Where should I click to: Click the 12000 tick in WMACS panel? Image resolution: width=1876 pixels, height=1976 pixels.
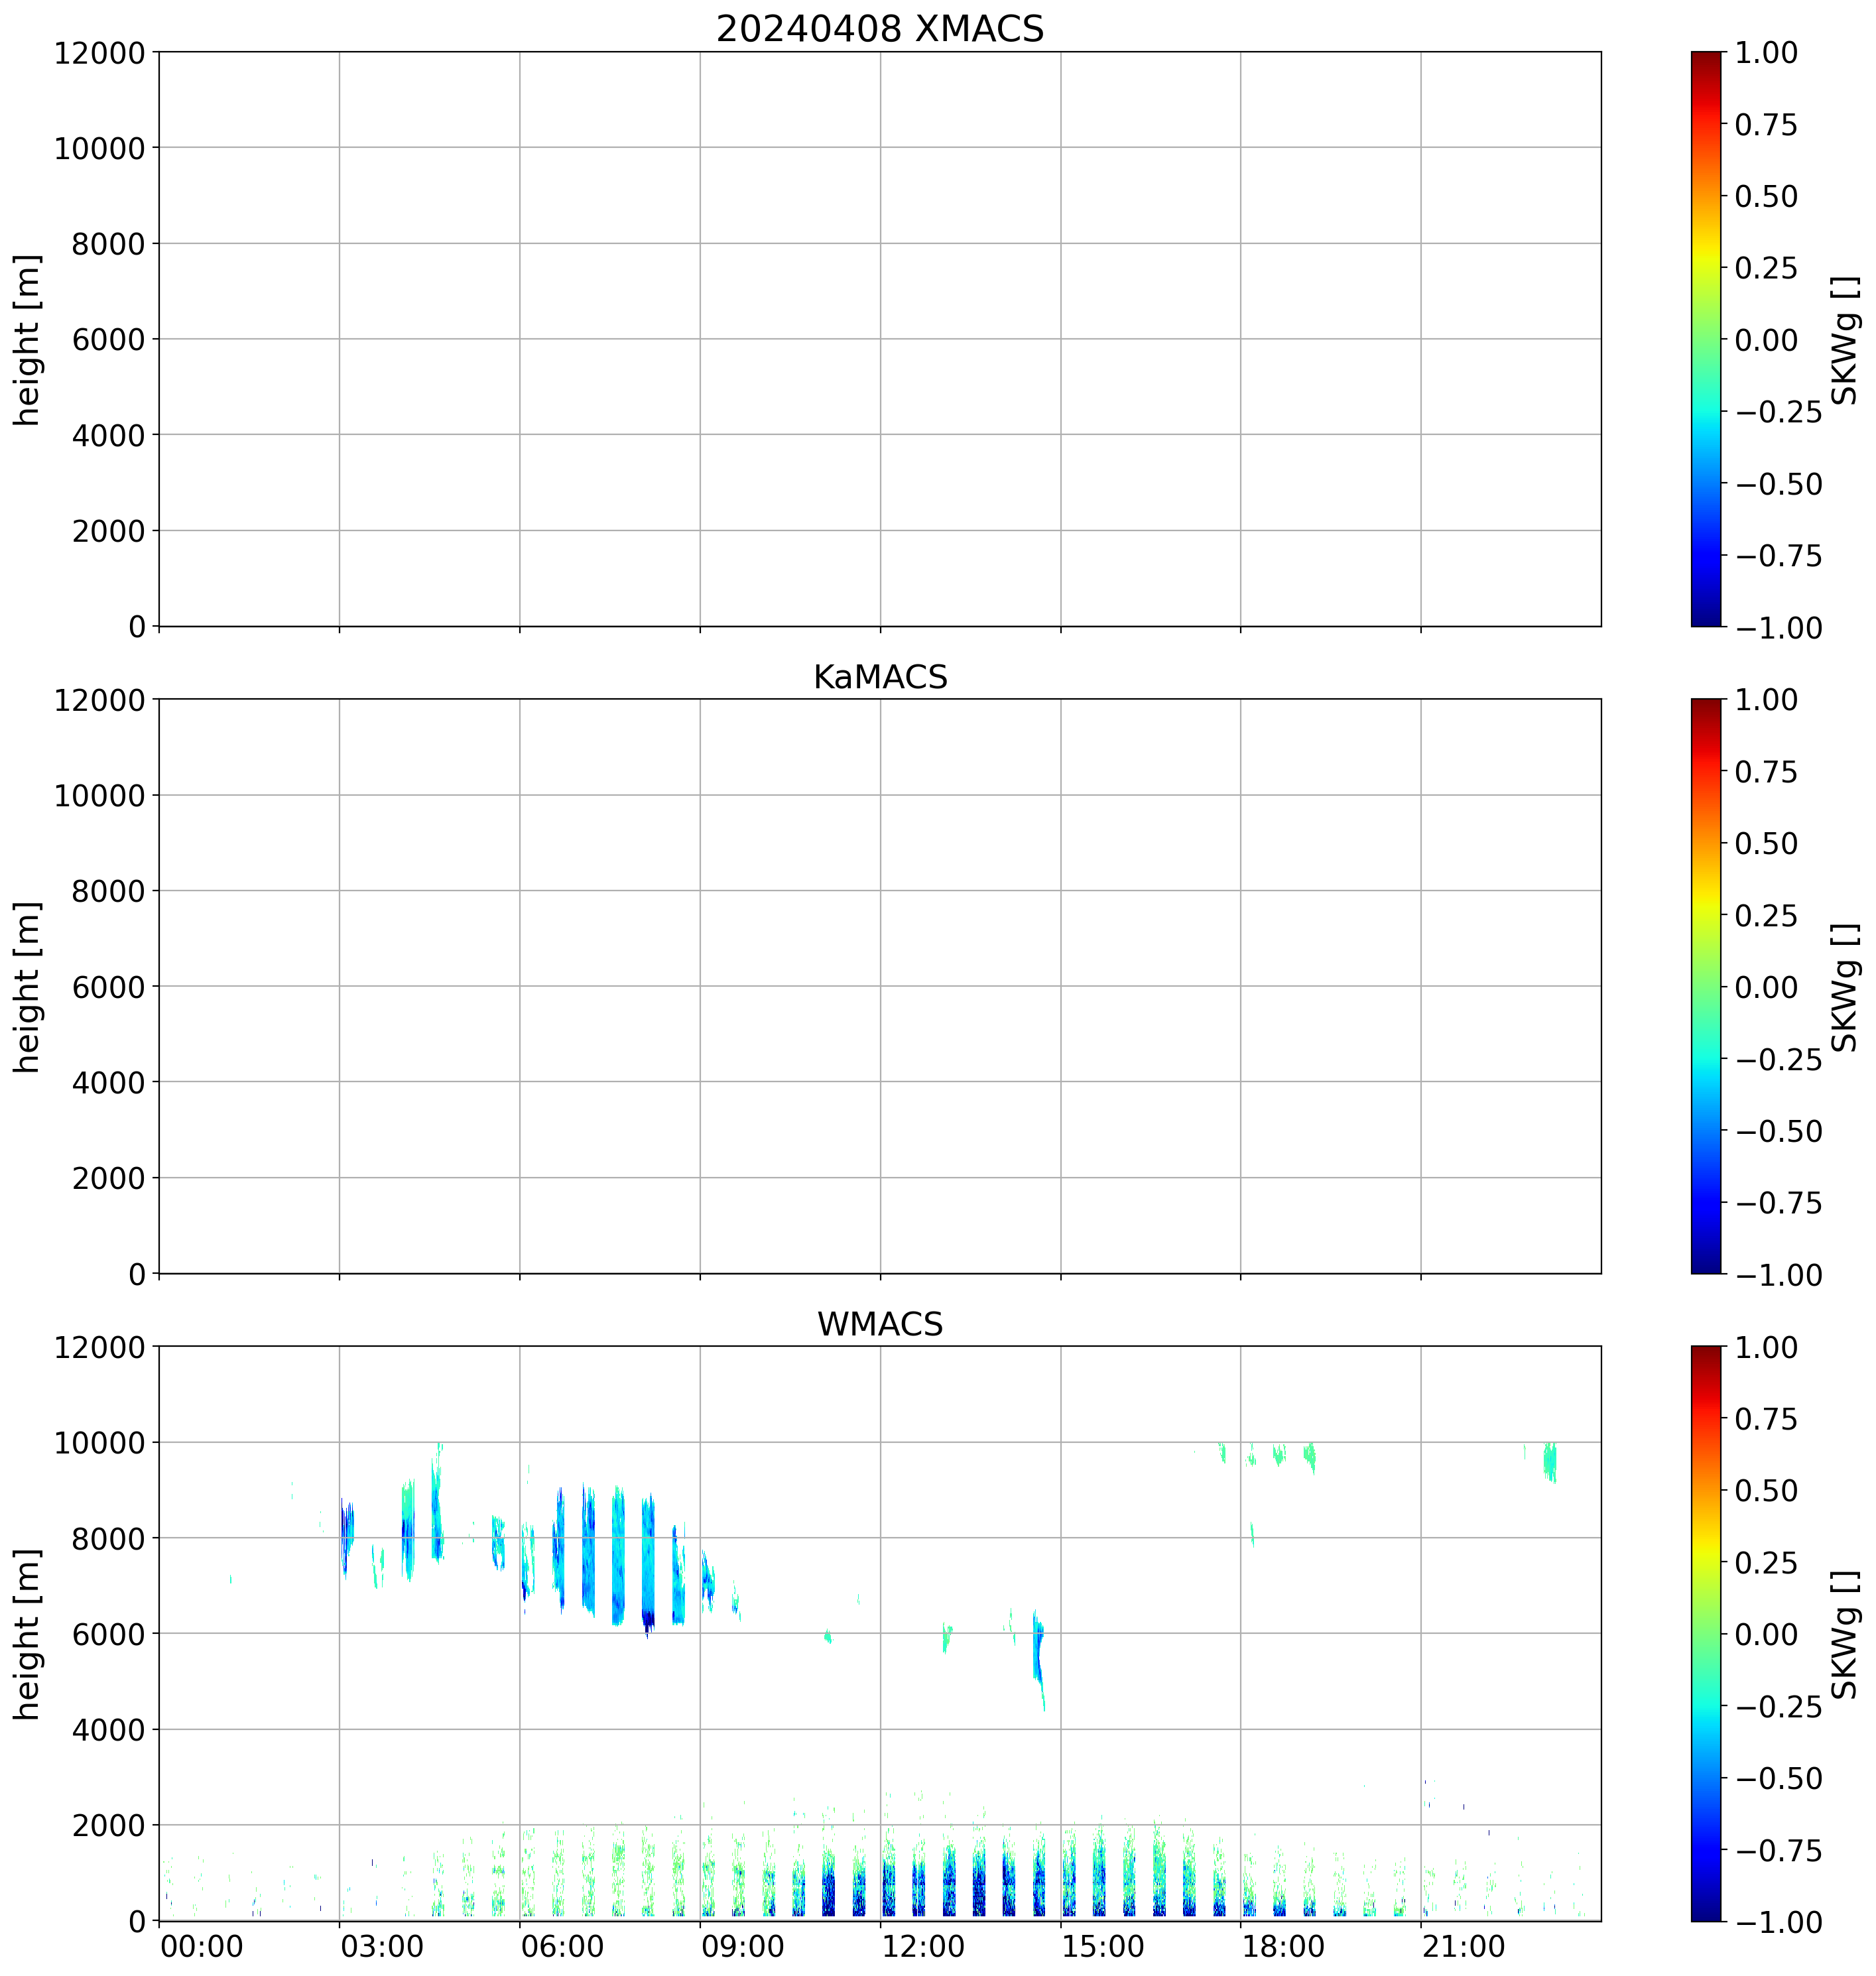pos(100,1347)
